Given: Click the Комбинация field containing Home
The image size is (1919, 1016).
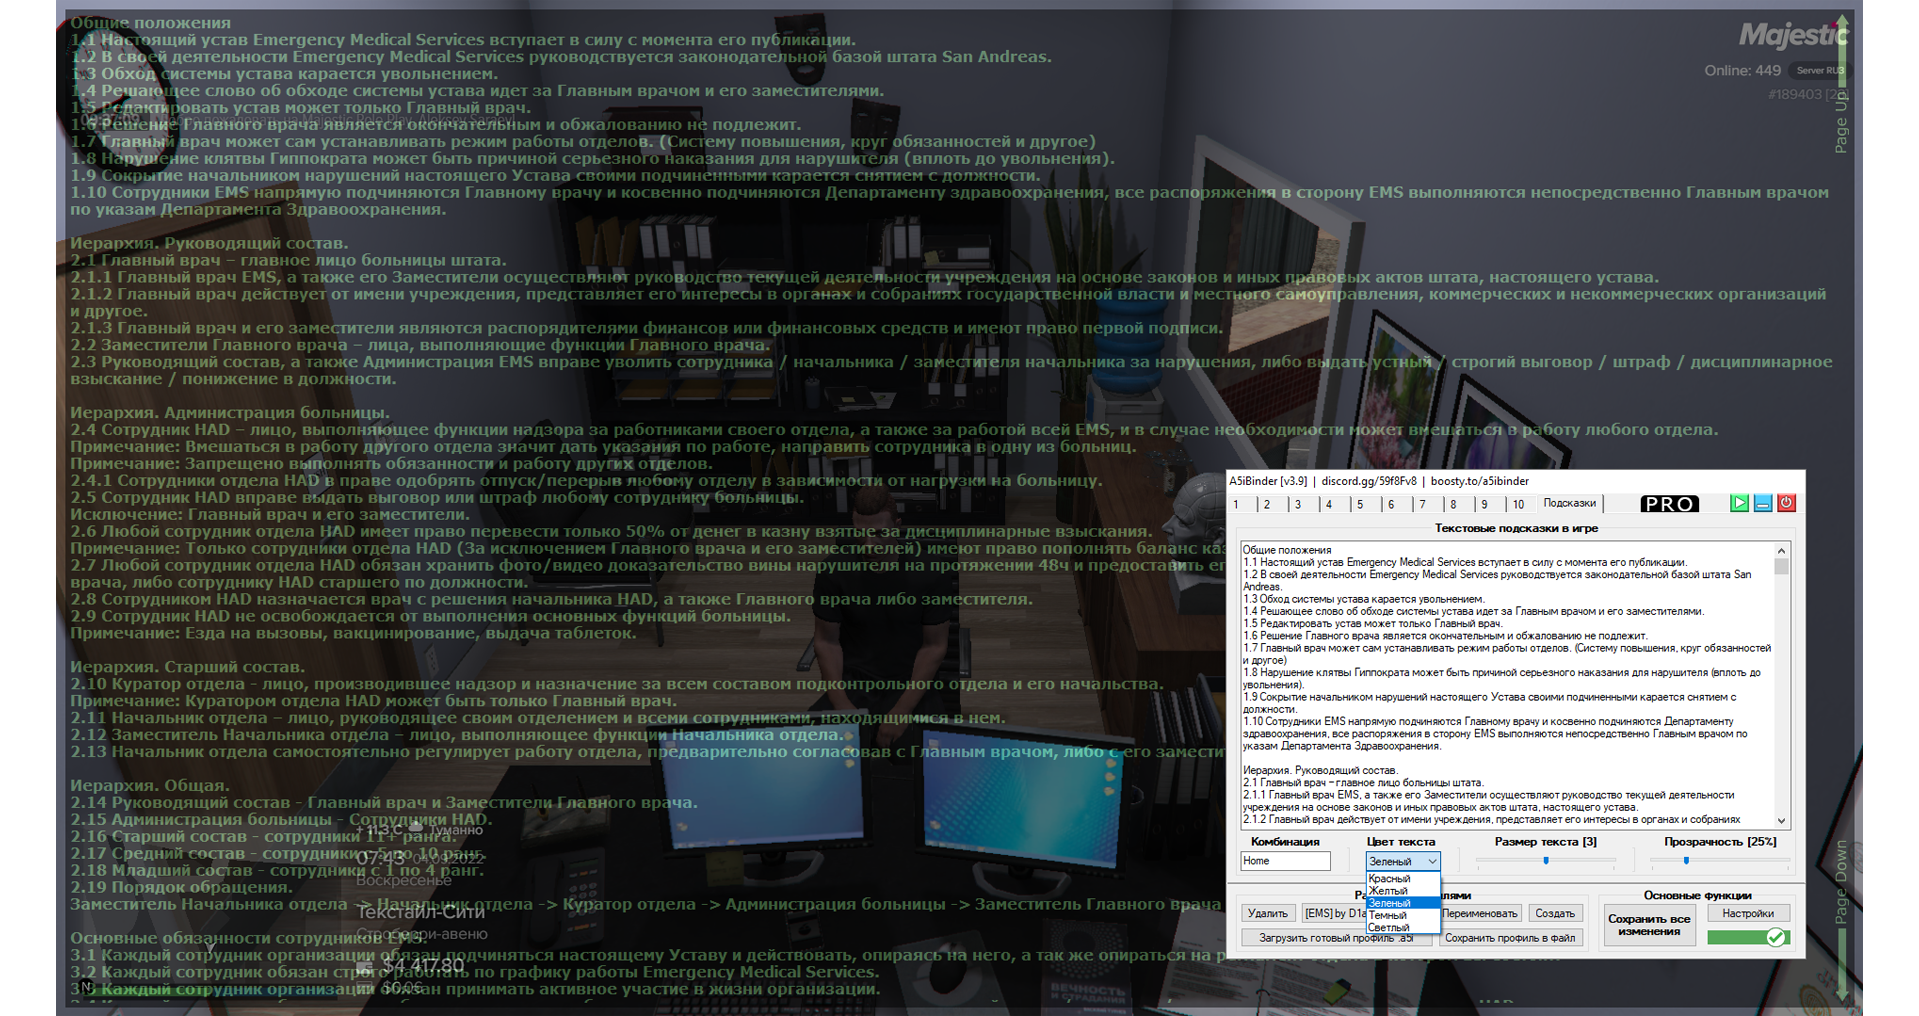Looking at the screenshot, I should click(x=1286, y=861).
